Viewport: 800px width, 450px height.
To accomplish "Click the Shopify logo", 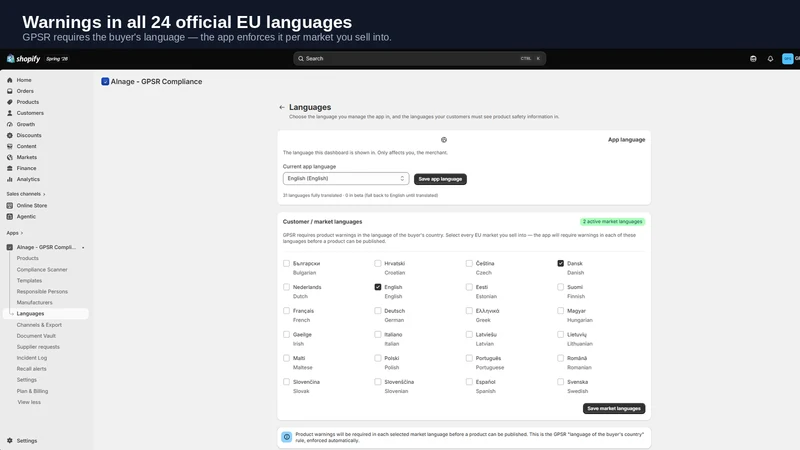I will (23, 59).
